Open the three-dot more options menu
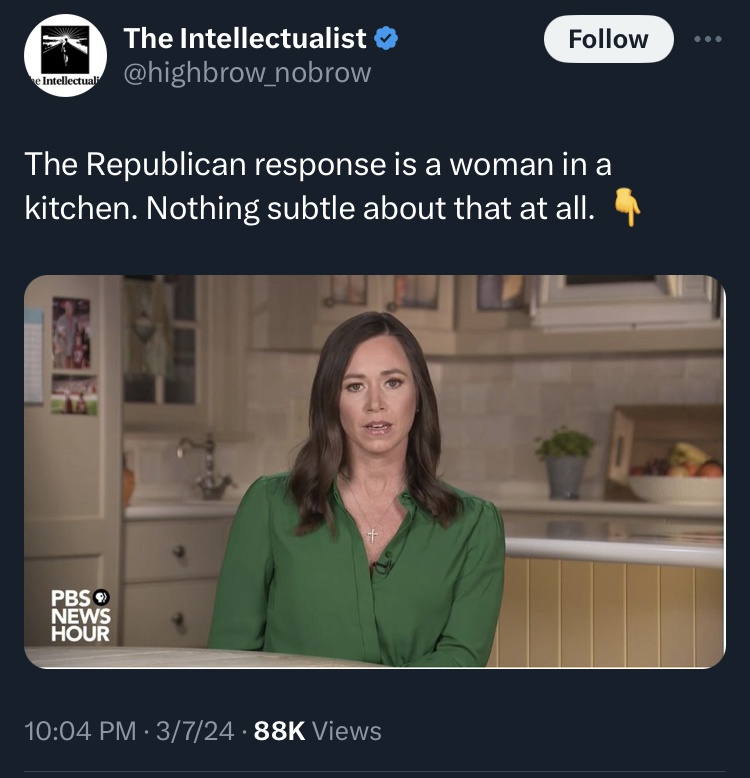750x778 pixels. pyautogui.click(x=710, y=39)
